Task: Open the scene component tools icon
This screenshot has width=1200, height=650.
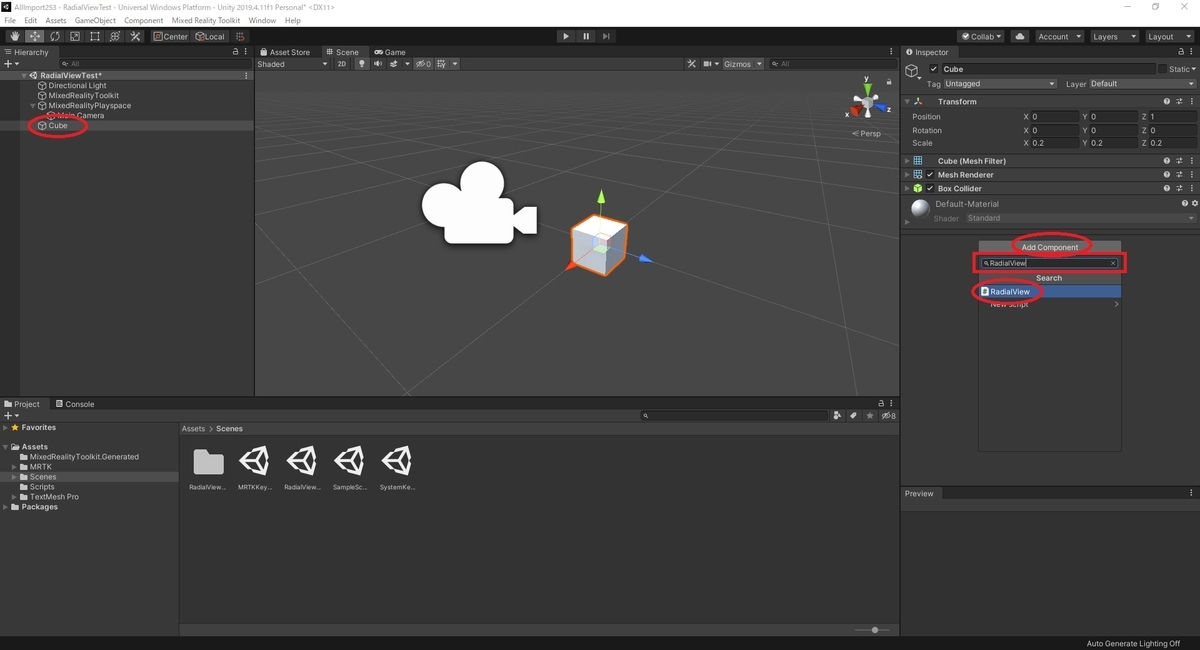Action: click(691, 64)
